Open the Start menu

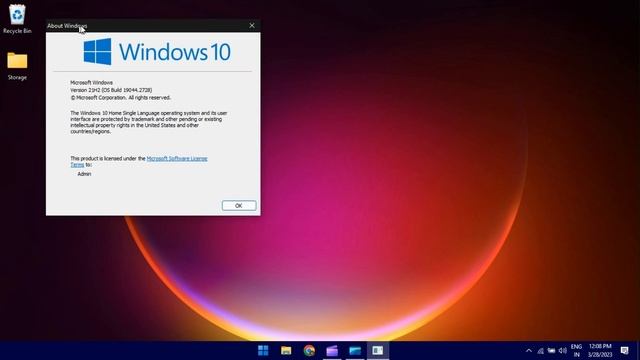click(263, 350)
